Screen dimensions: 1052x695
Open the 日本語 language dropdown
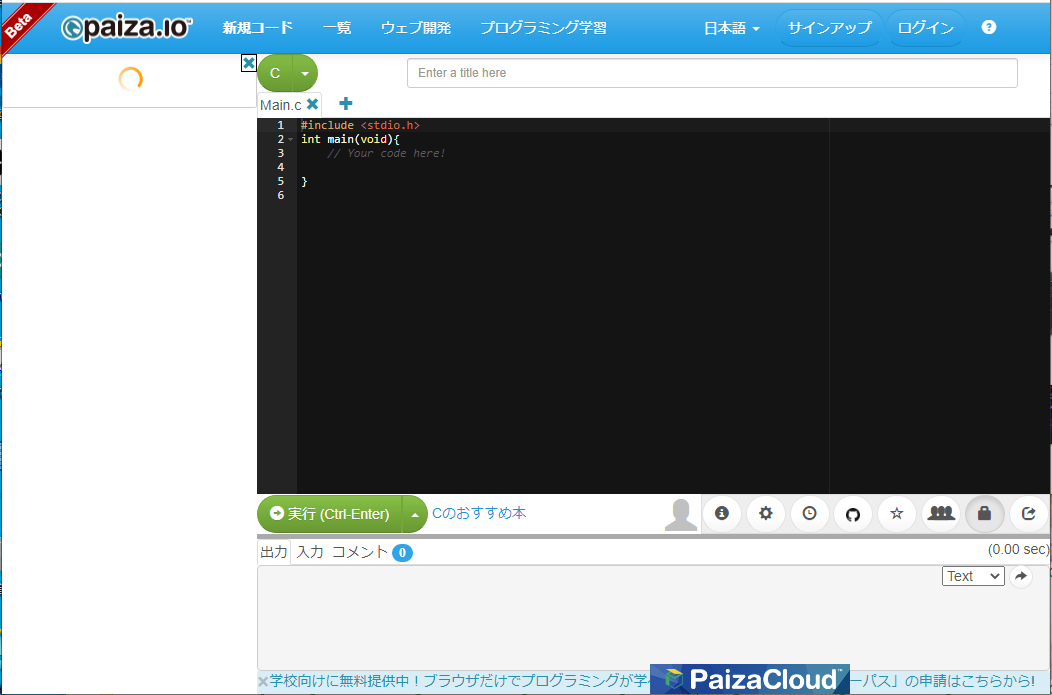click(x=731, y=28)
